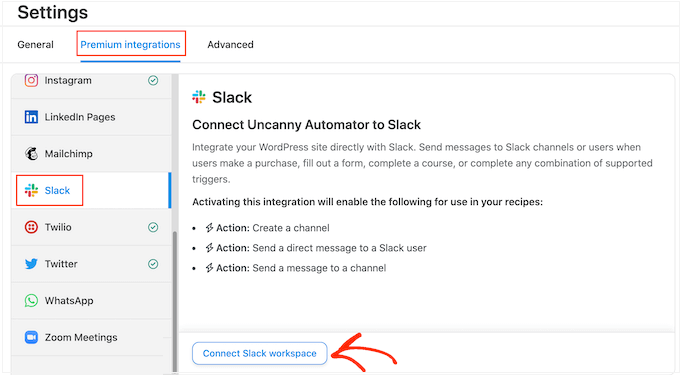This screenshot has width=680, height=375.
Task: Open the Zoom Meetings integration entry
Action: click(x=92, y=337)
